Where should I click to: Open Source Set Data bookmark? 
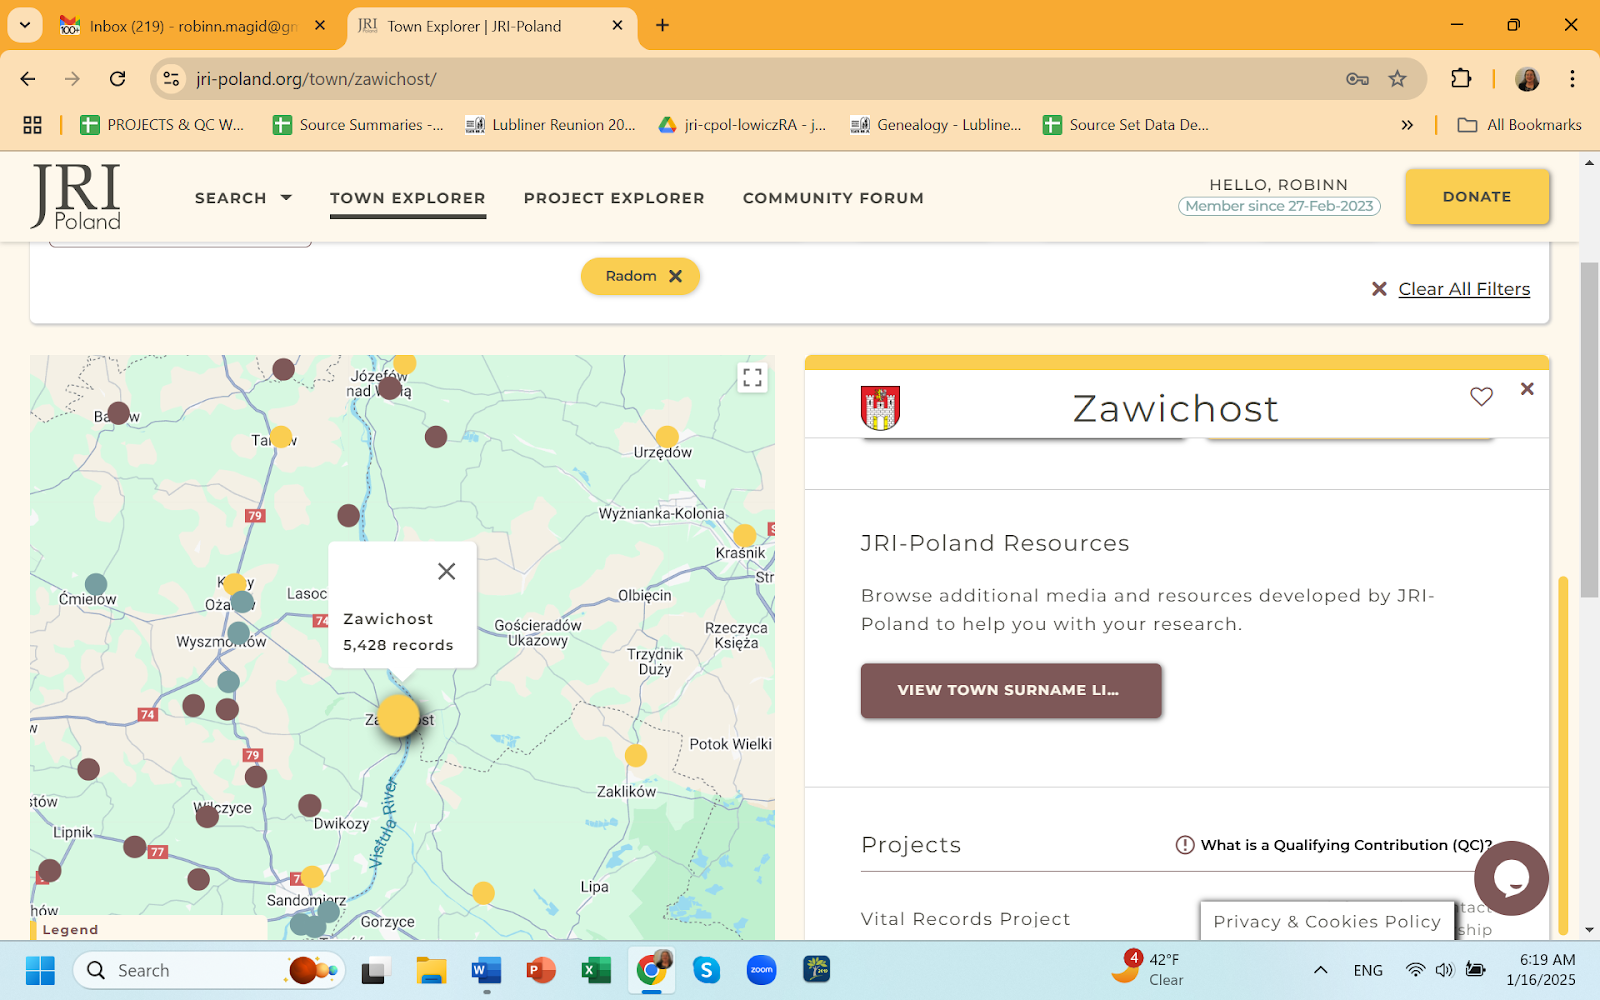(1126, 125)
